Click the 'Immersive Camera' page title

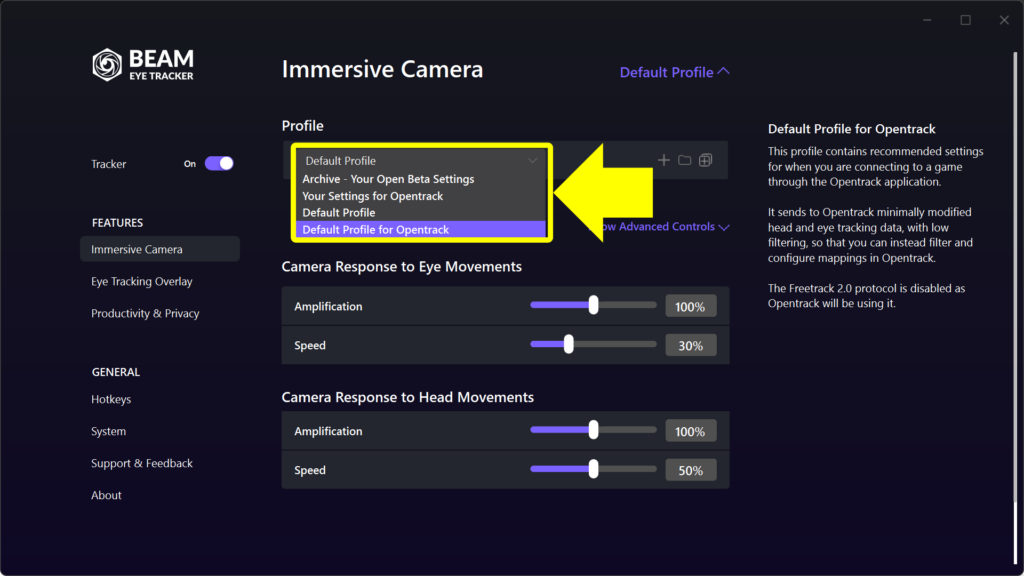coord(382,69)
